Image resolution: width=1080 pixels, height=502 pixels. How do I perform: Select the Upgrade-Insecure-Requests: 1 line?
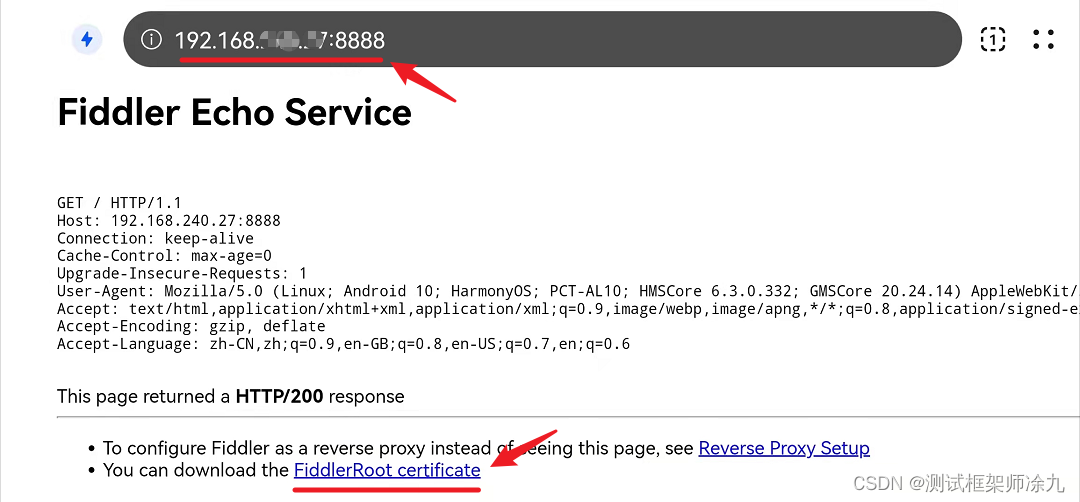click(182, 273)
